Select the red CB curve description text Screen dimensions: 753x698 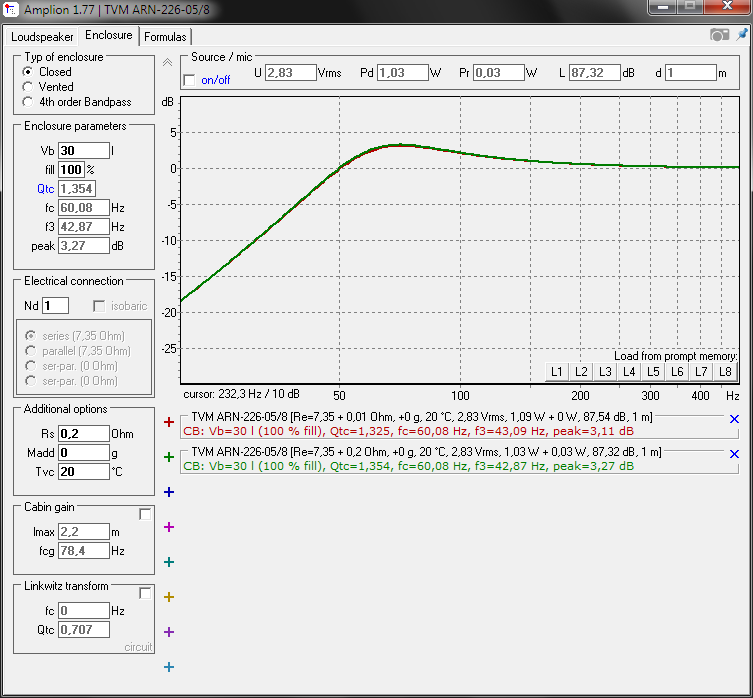pyautogui.click(x=408, y=431)
